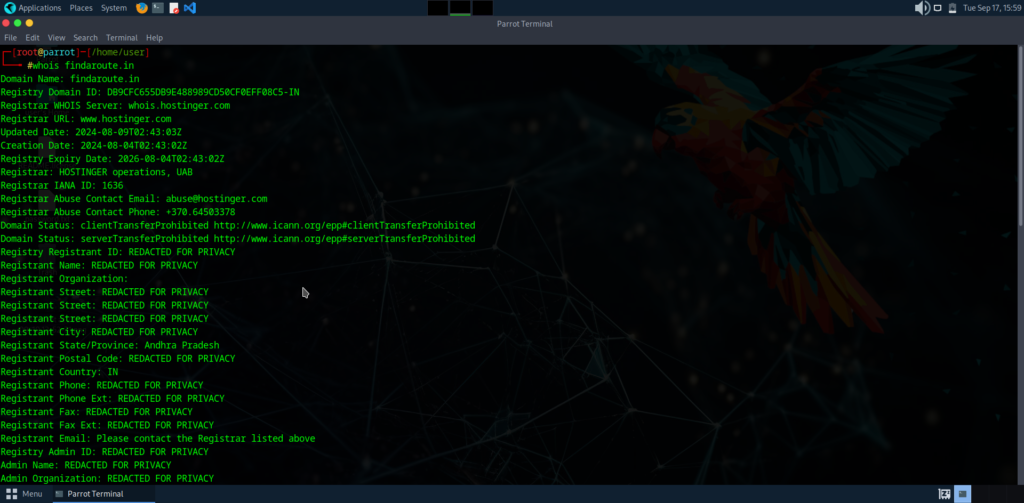Open the text editor launcher icon
Image resolution: width=1024 pixels, height=503 pixels.
pos(174,8)
